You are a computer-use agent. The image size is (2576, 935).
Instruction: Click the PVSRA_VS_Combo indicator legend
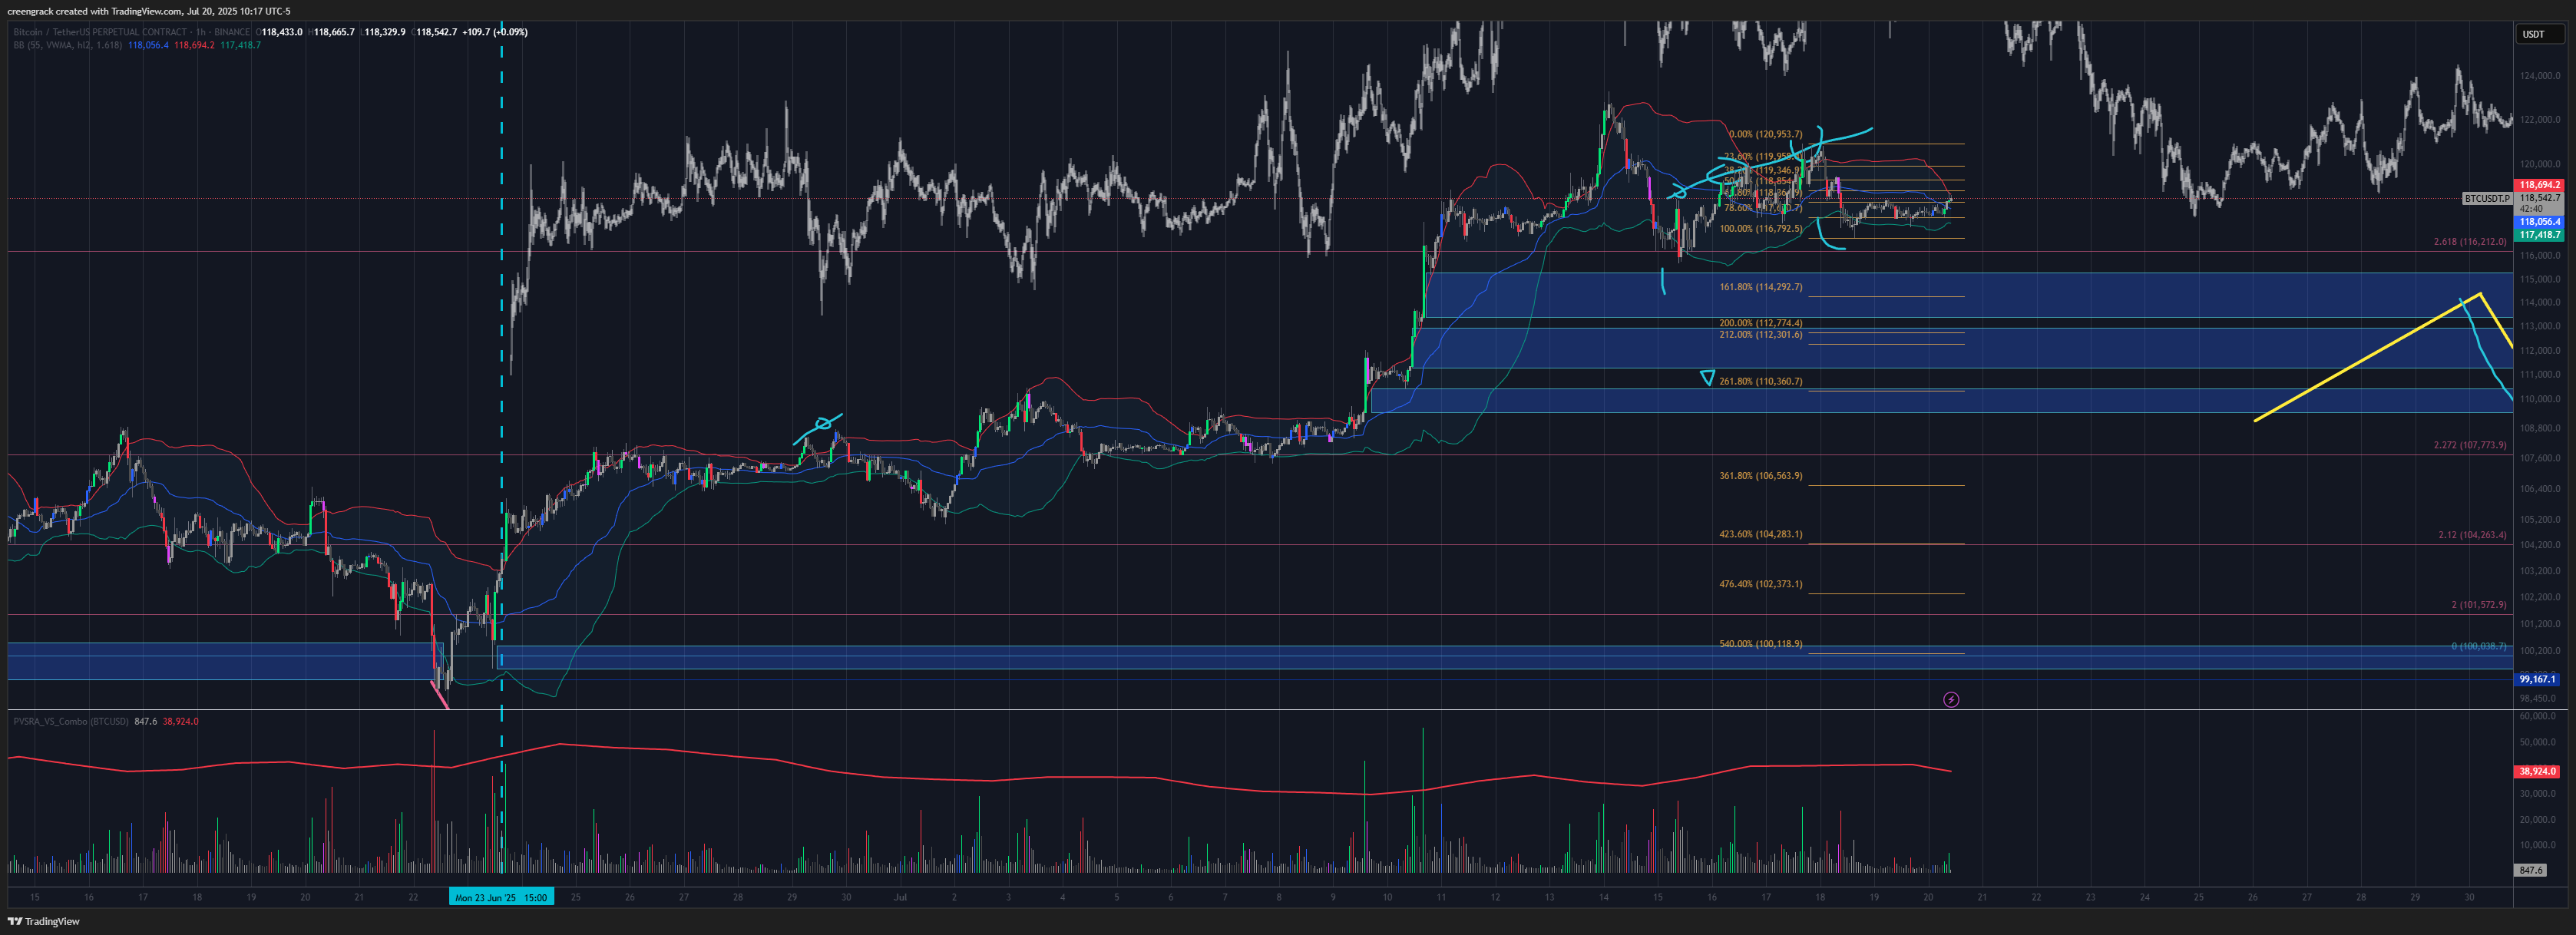click(x=70, y=721)
